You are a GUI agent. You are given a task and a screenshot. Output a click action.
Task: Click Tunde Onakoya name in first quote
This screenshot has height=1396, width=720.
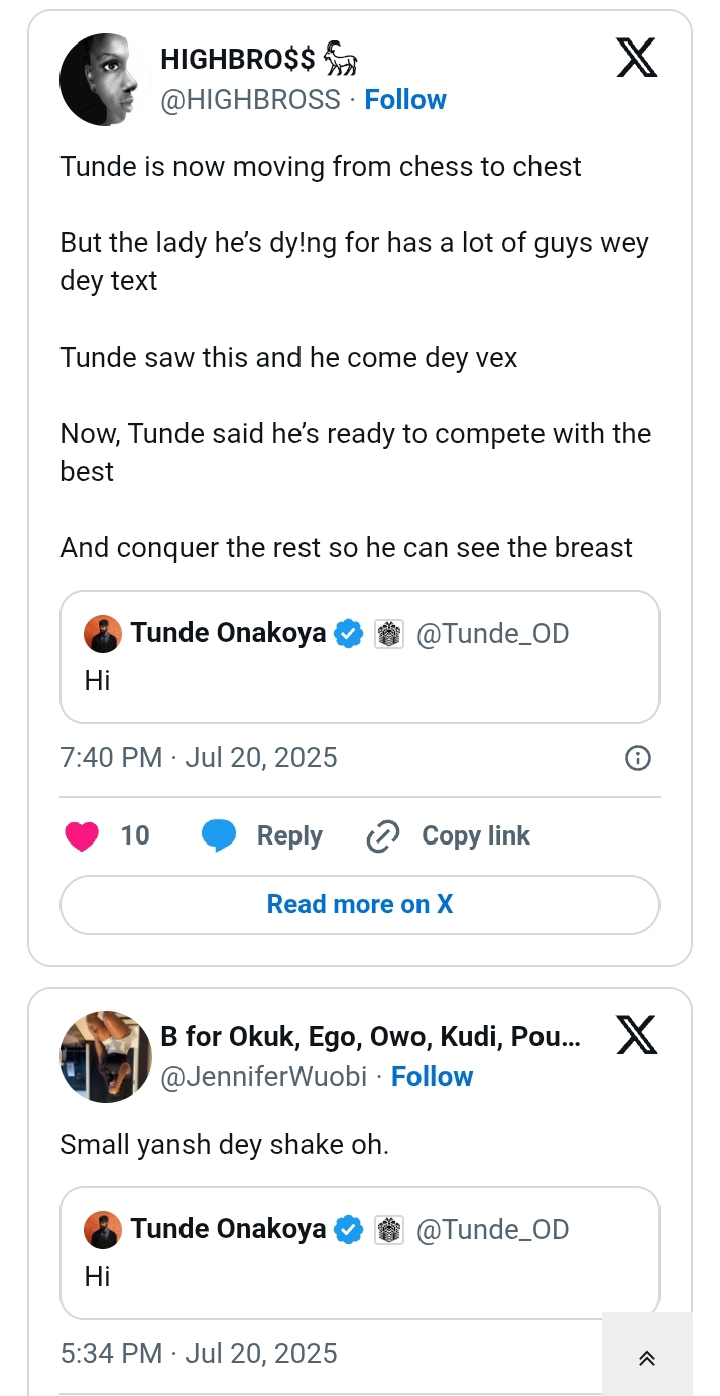point(228,633)
